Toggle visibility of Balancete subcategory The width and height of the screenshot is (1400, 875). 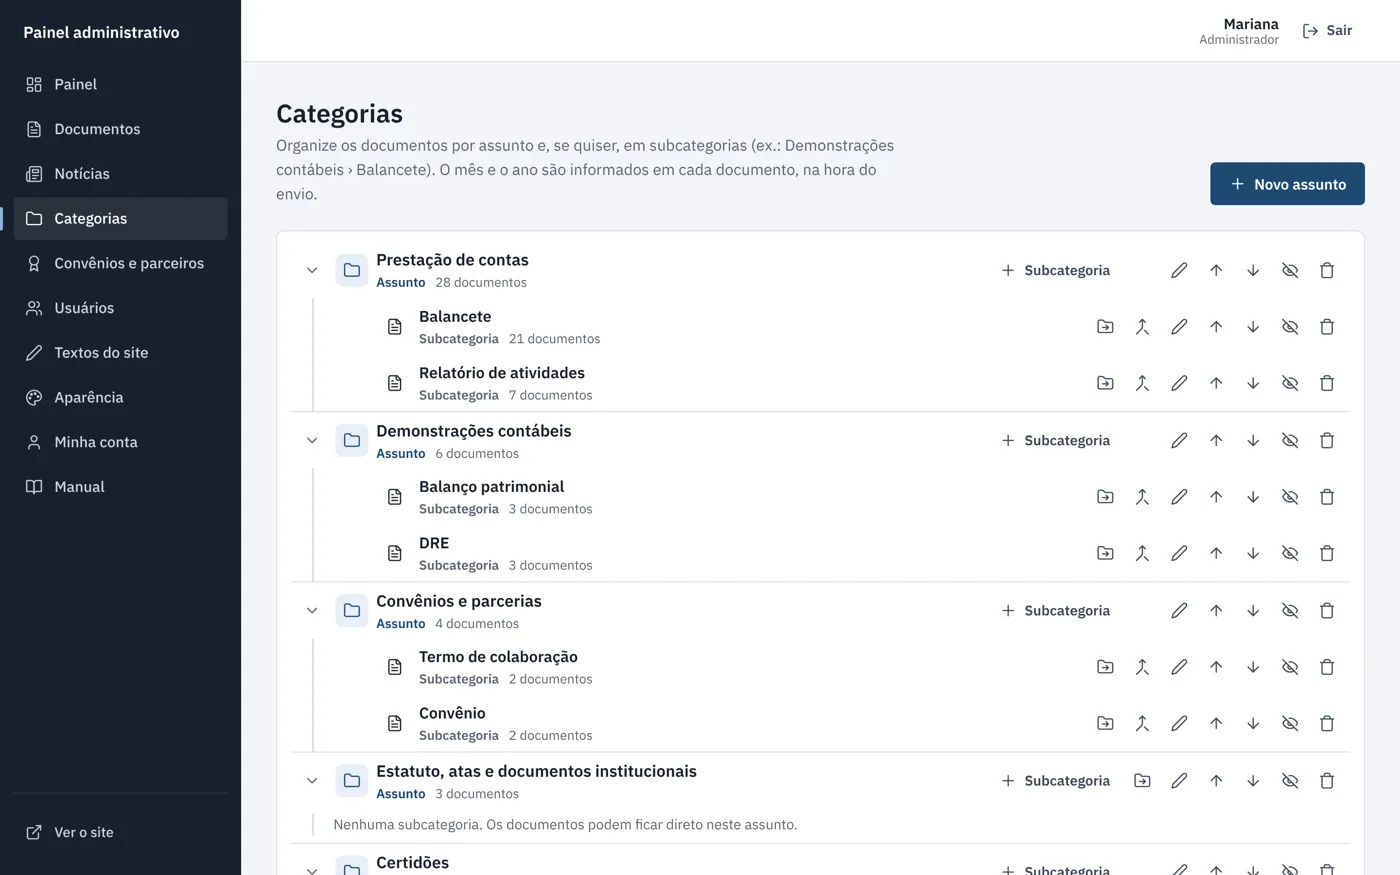[x=1290, y=327]
